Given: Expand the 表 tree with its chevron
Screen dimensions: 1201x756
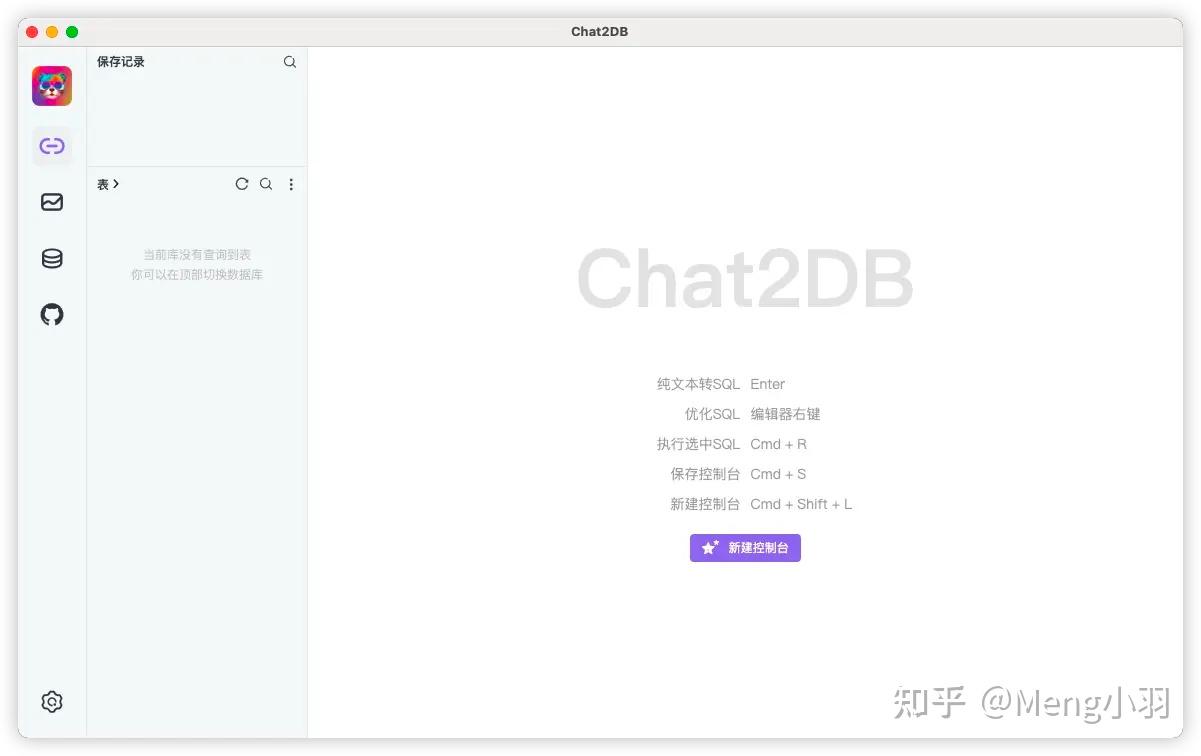Looking at the screenshot, I should tap(117, 184).
